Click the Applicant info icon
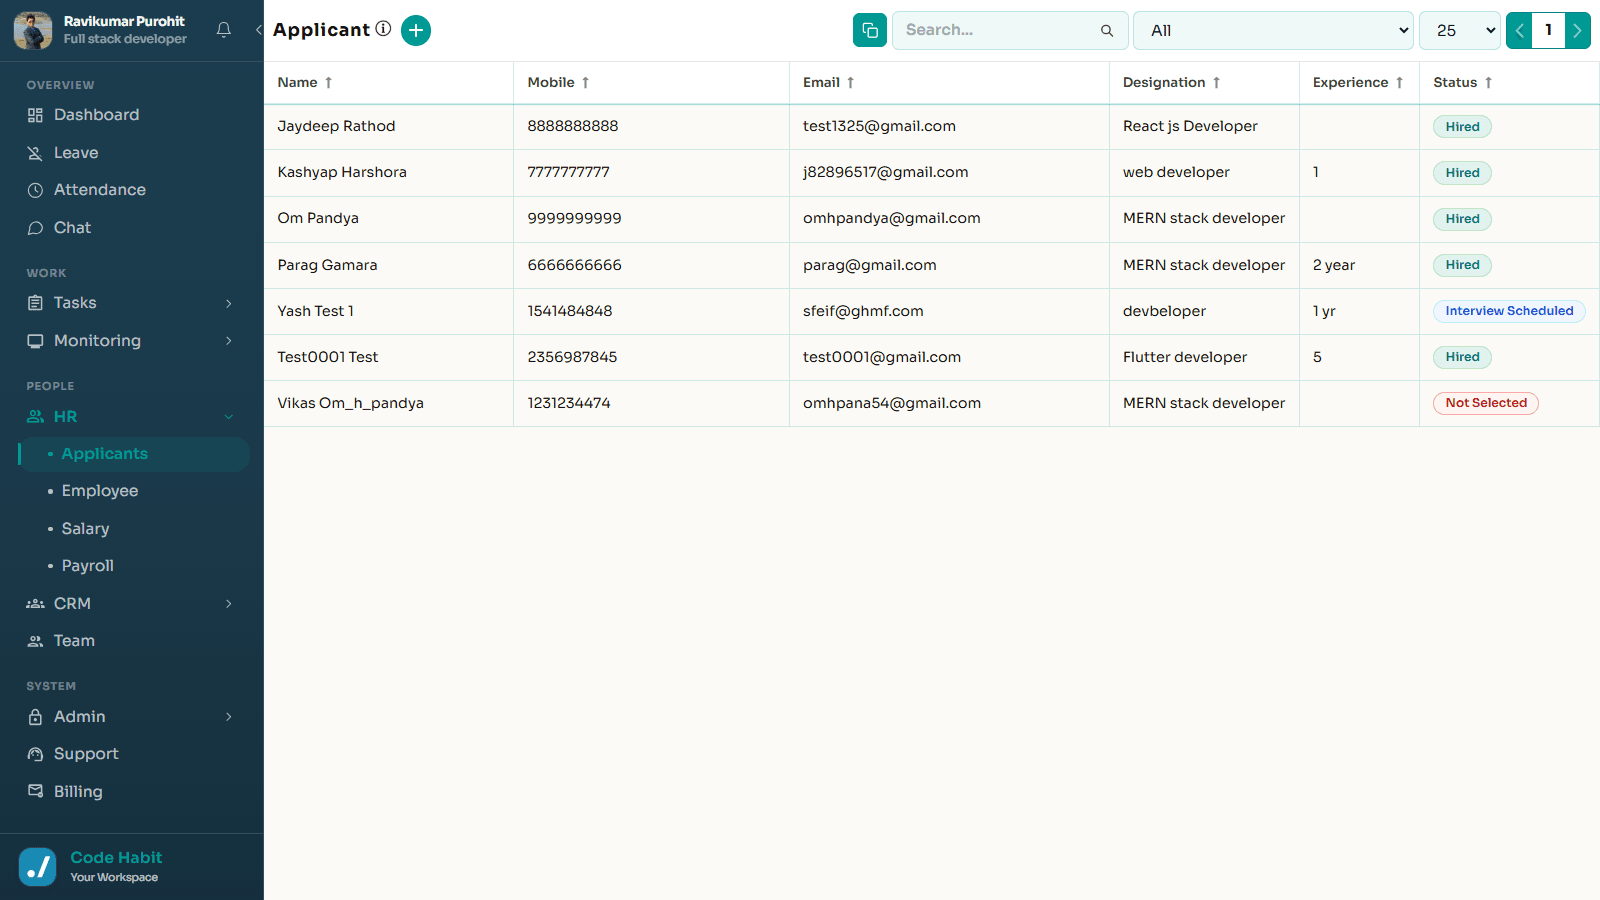The height and width of the screenshot is (900, 1600). [383, 29]
